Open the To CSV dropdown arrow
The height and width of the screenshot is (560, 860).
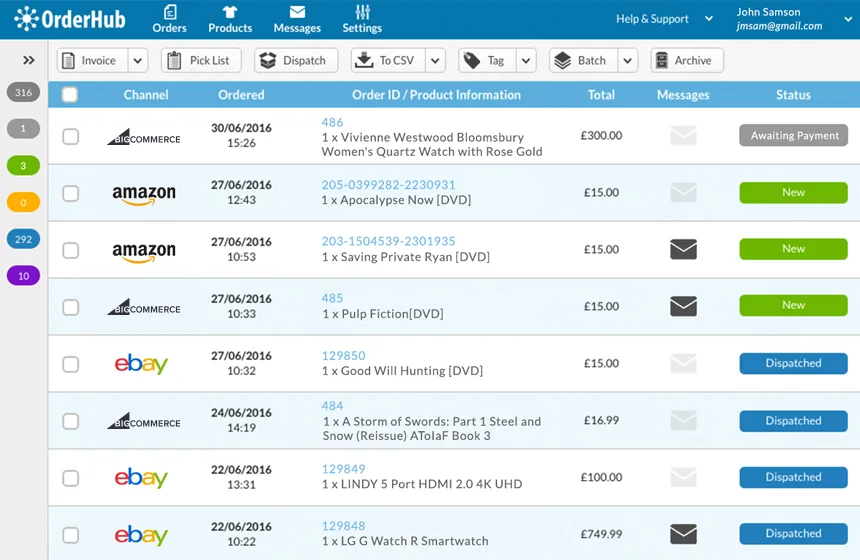(435, 60)
